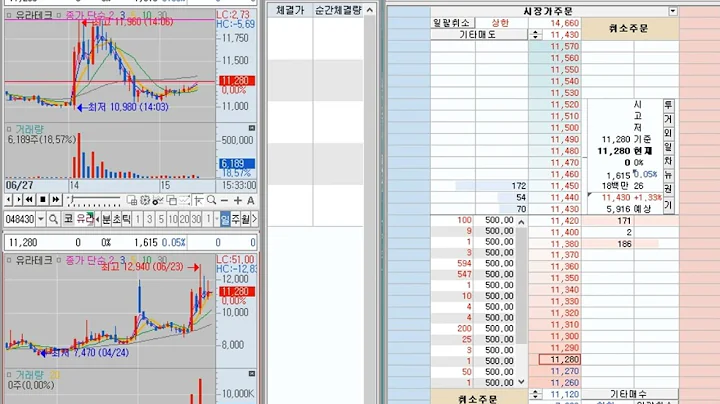This screenshot has height=404, width=720.
Task: Open the '시장가주문' order type dropdown
Action: coord(673,11)
